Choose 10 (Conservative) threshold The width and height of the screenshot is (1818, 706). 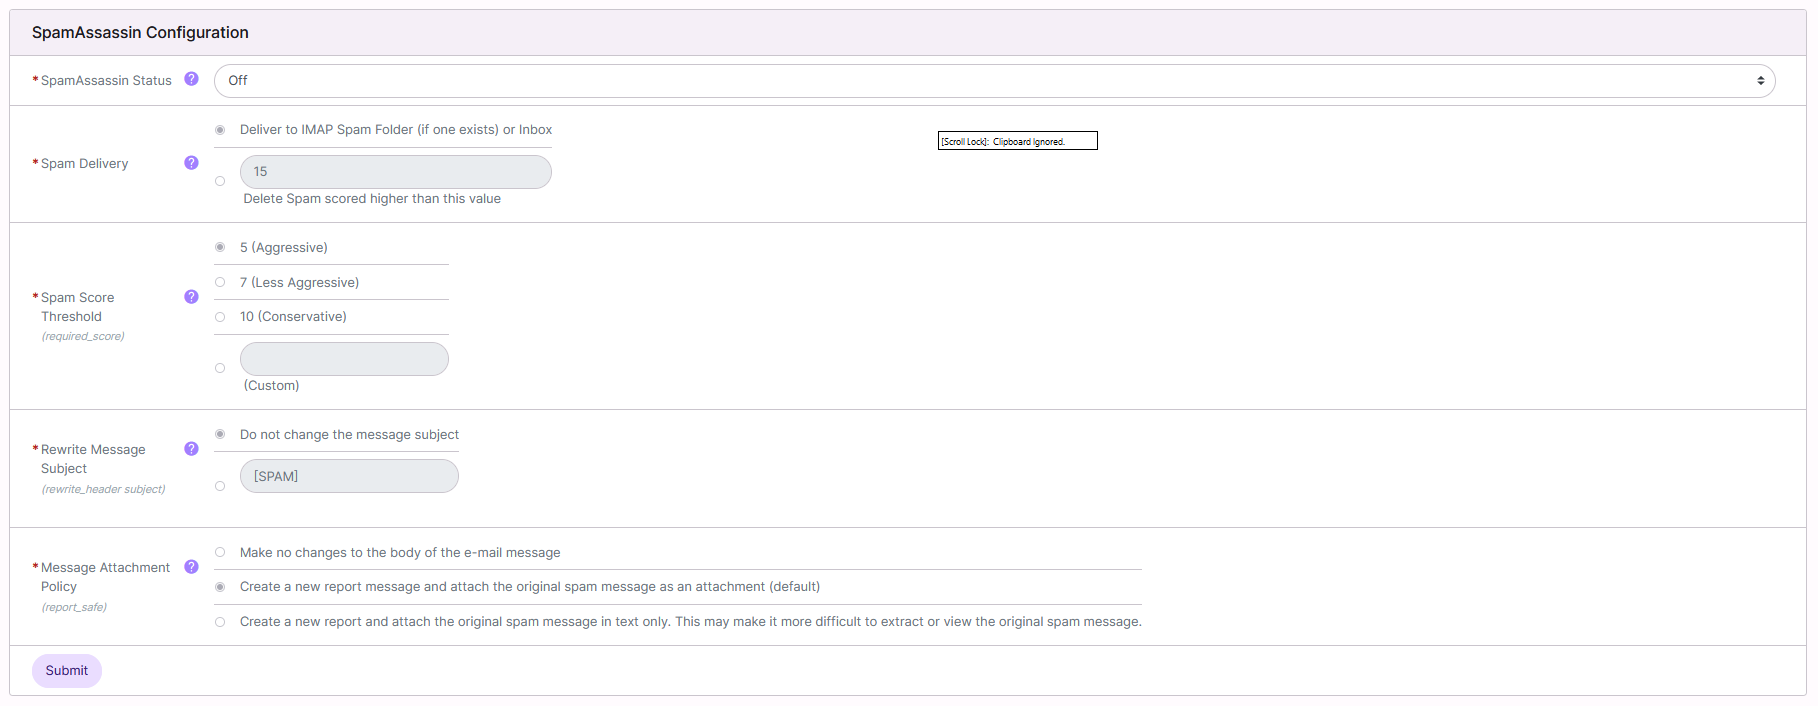coord(220,317)
